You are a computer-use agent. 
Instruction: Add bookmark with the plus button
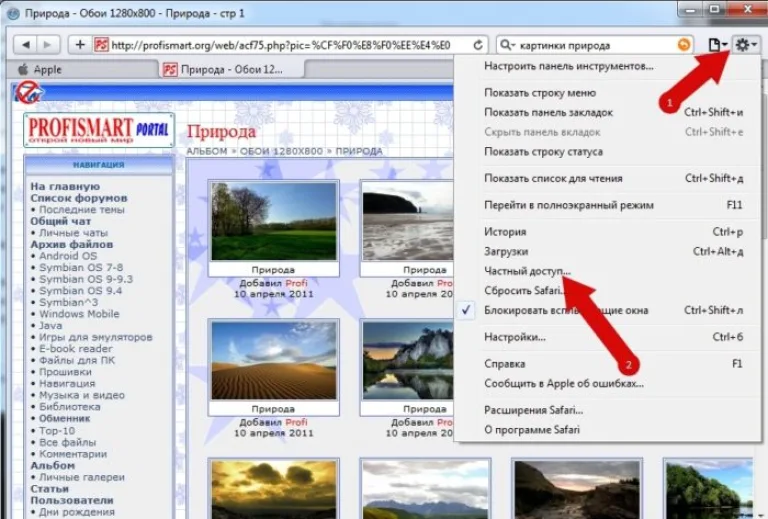coord(80,45)
